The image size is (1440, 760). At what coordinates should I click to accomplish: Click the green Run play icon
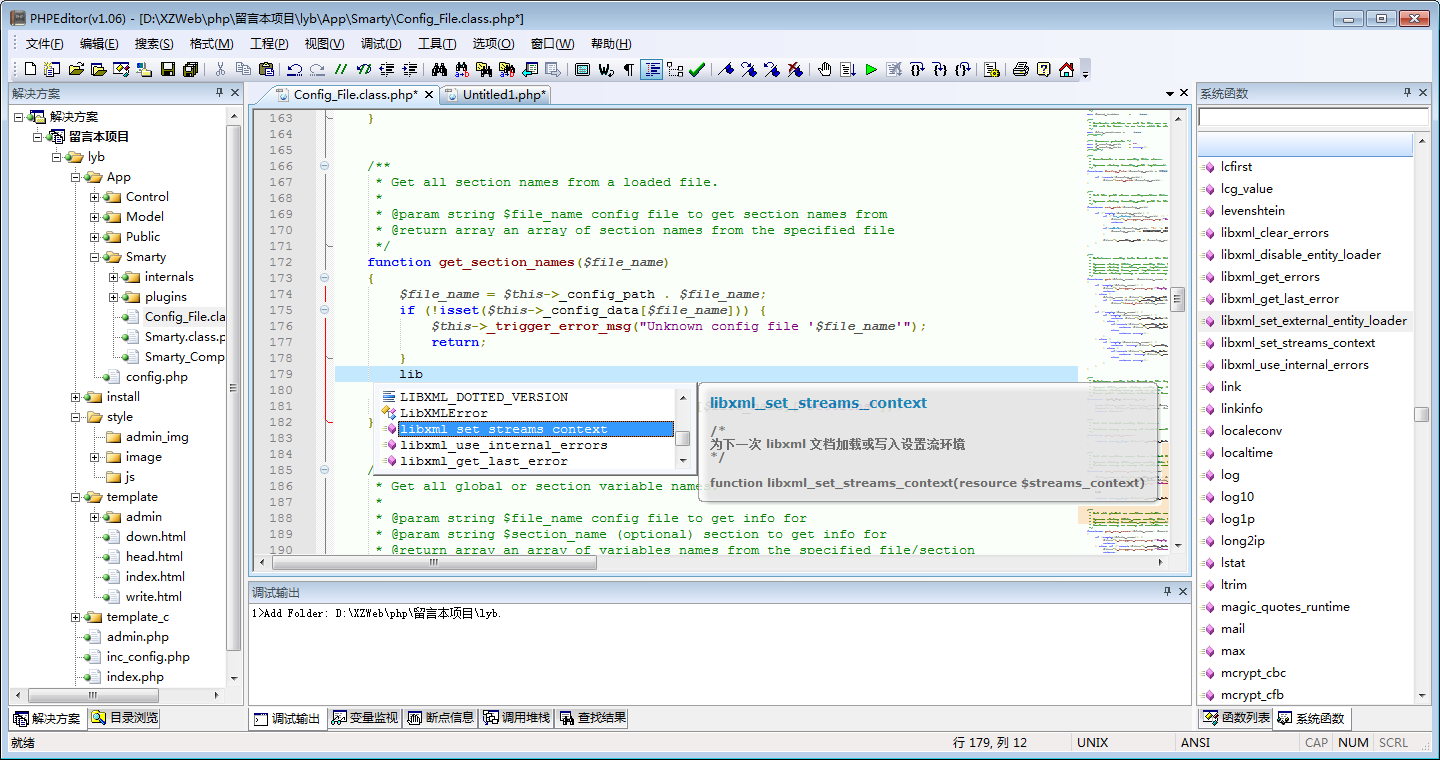pos(871,69)
